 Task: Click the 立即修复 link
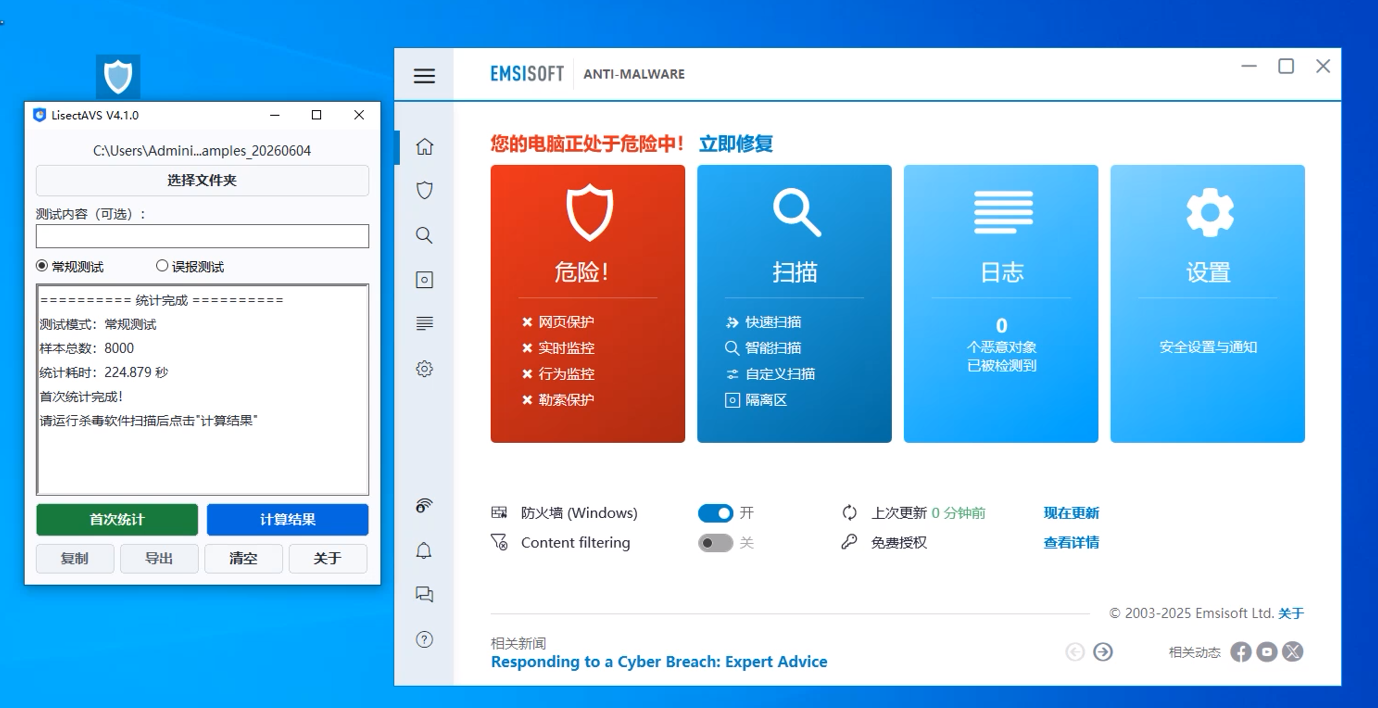[x=736, y=144]
